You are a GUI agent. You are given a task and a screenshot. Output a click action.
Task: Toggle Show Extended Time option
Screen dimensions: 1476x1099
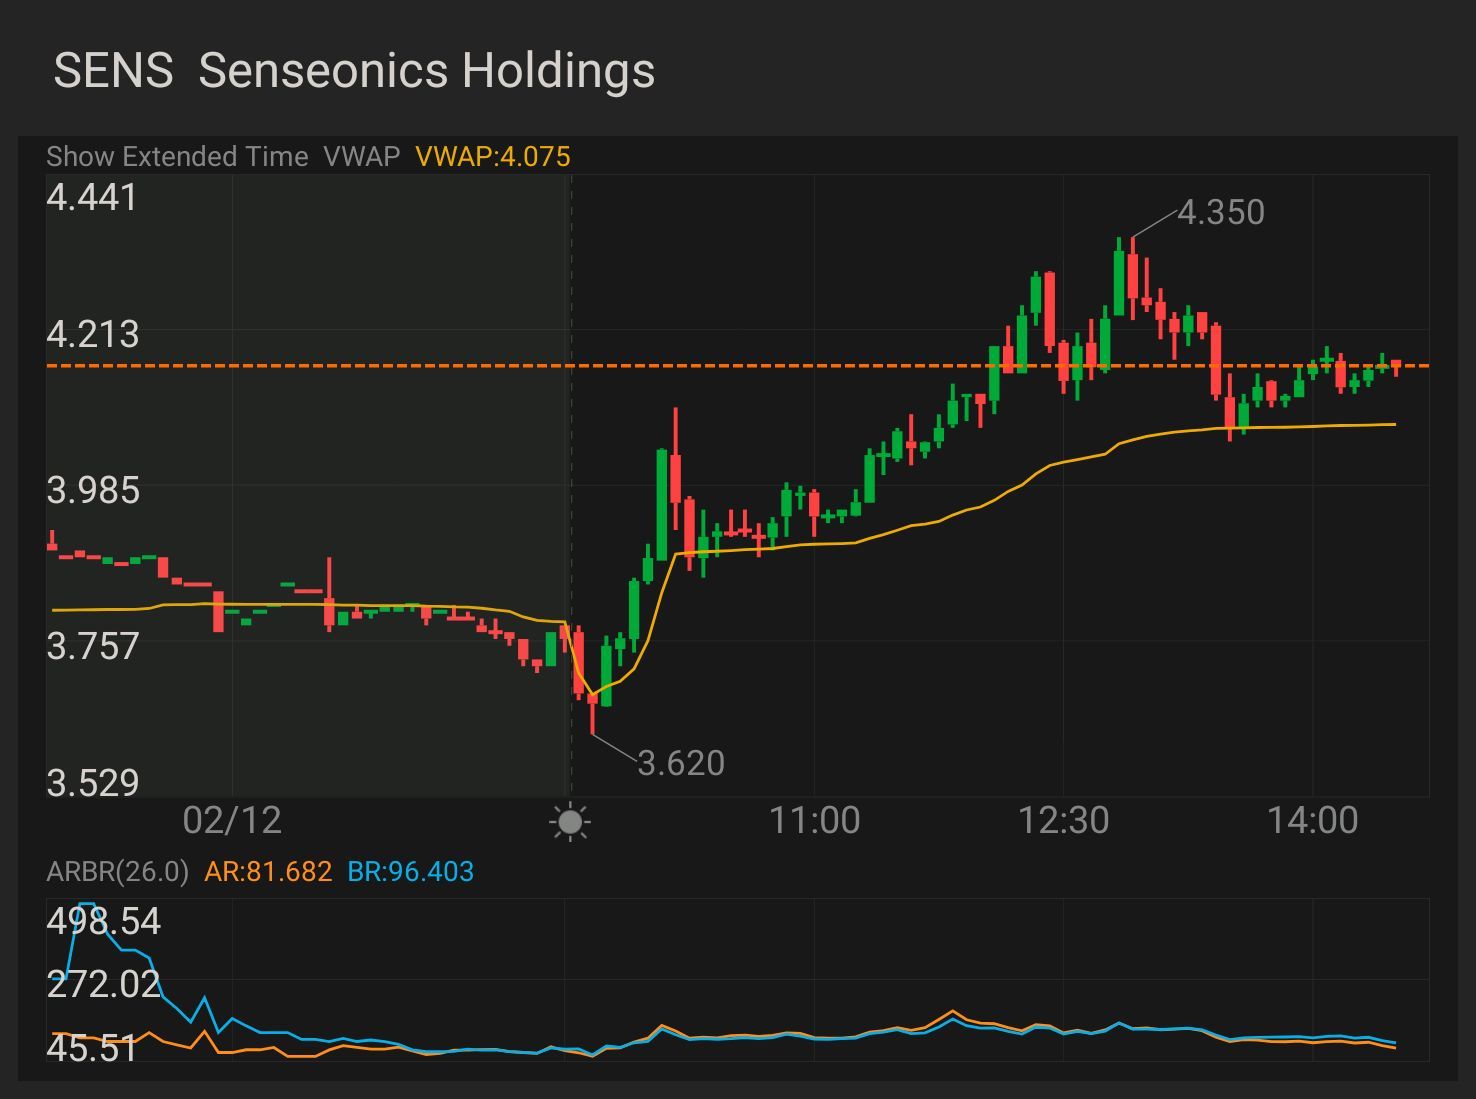coord(177,157)
